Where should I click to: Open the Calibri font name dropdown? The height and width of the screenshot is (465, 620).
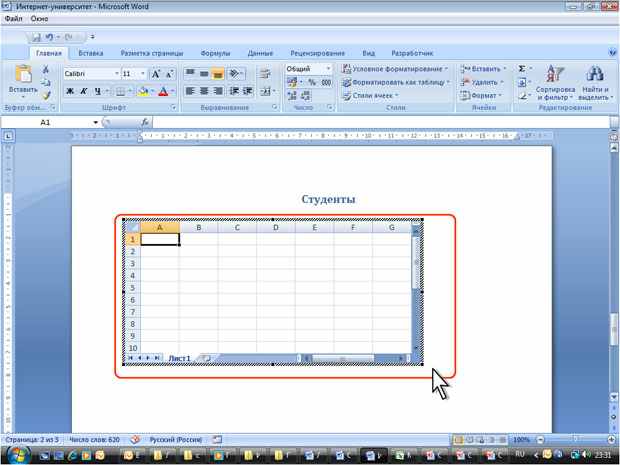click(x=117, y=74)
